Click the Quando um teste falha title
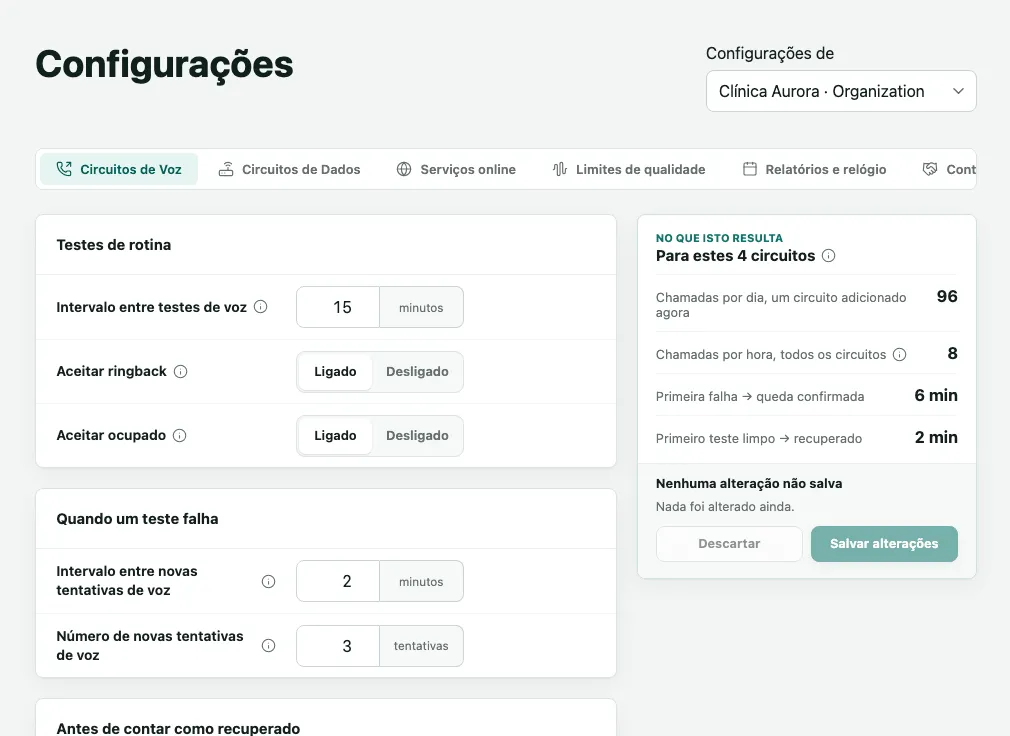Viewport: 1010px width, 736px height. point(137,519)
